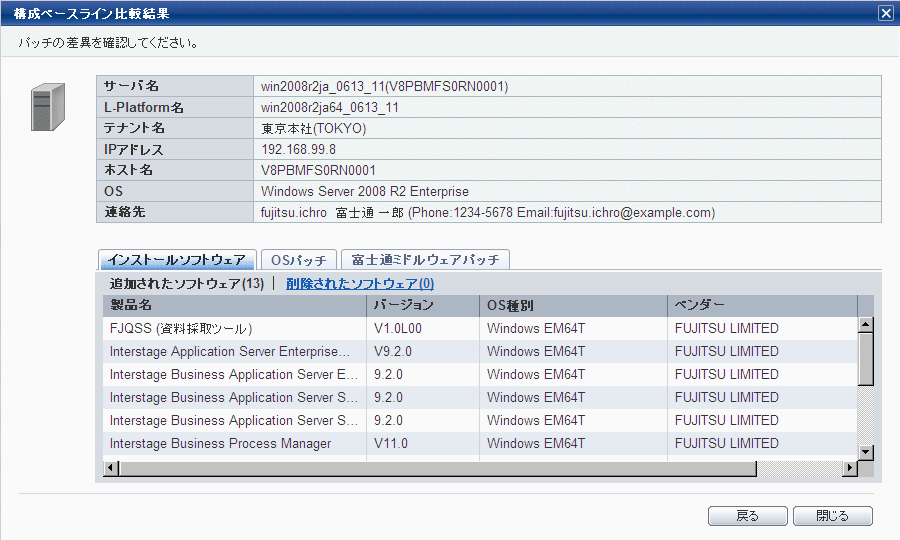Click the 閉じる button
The height and width of the screenshot is (540, 900).
pyautogui.click(x=832, y=516)
